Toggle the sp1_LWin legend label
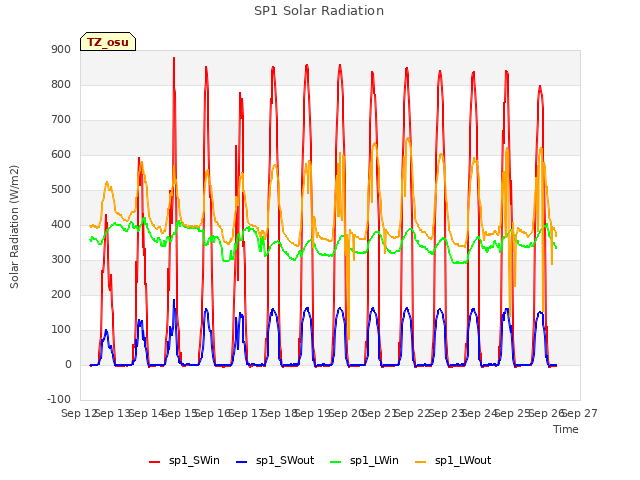The image size is (640, 480). pyautogui.click(x=374, y=460)
